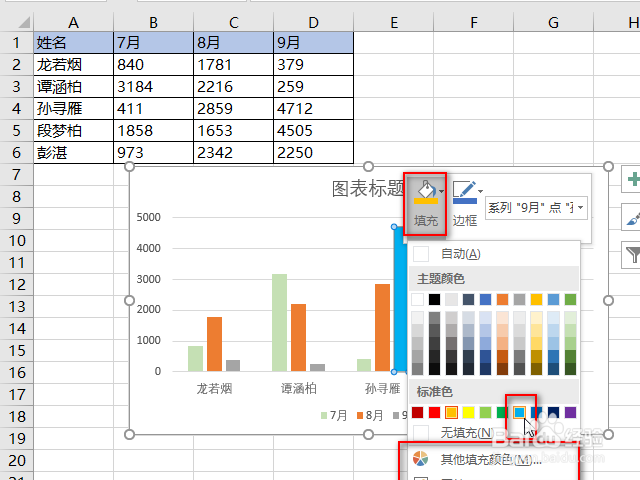Select row 1 header

tap(16, 42)
